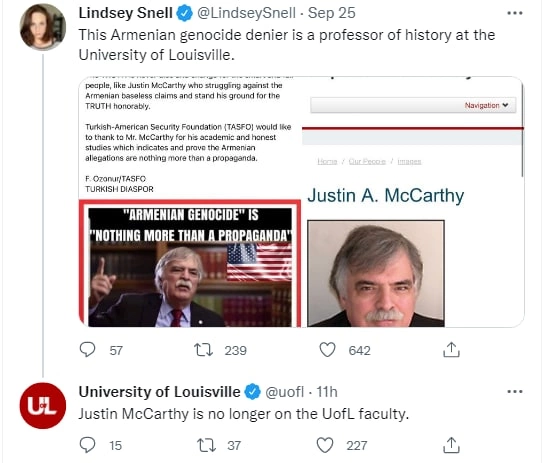Image resolution: width=558 pixels, height=463 pixels.
Task: Open more options for Lindsey Snell's tweet
Action: 515,13
